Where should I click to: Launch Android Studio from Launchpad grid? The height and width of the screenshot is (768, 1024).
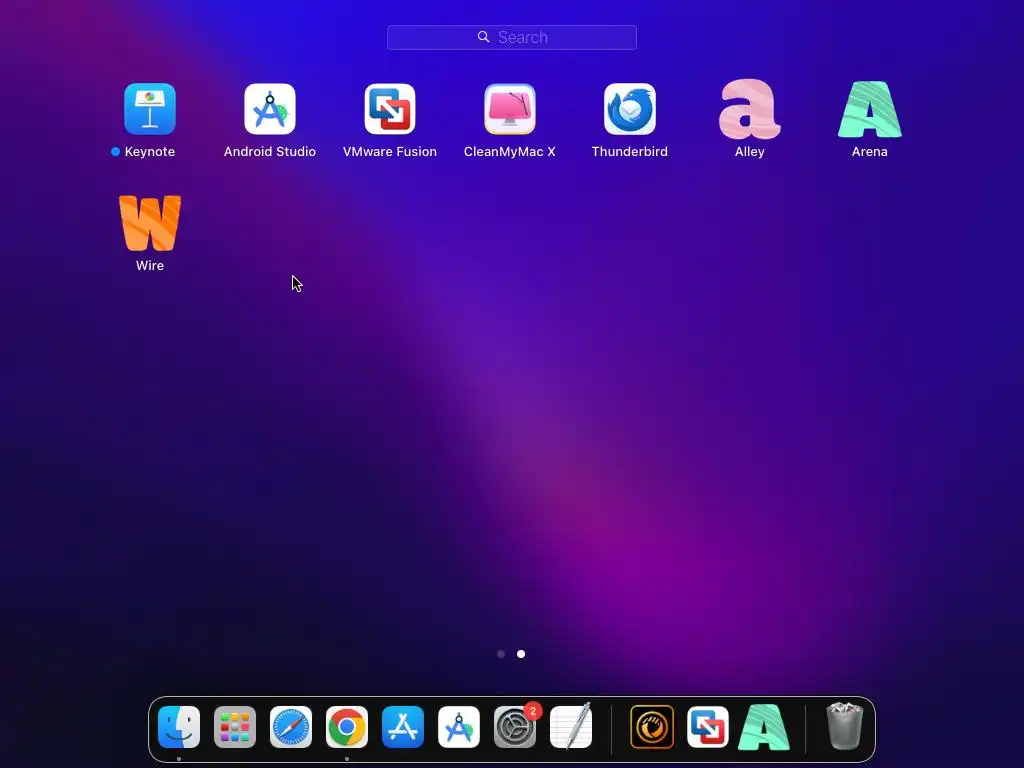coord(270,109)
